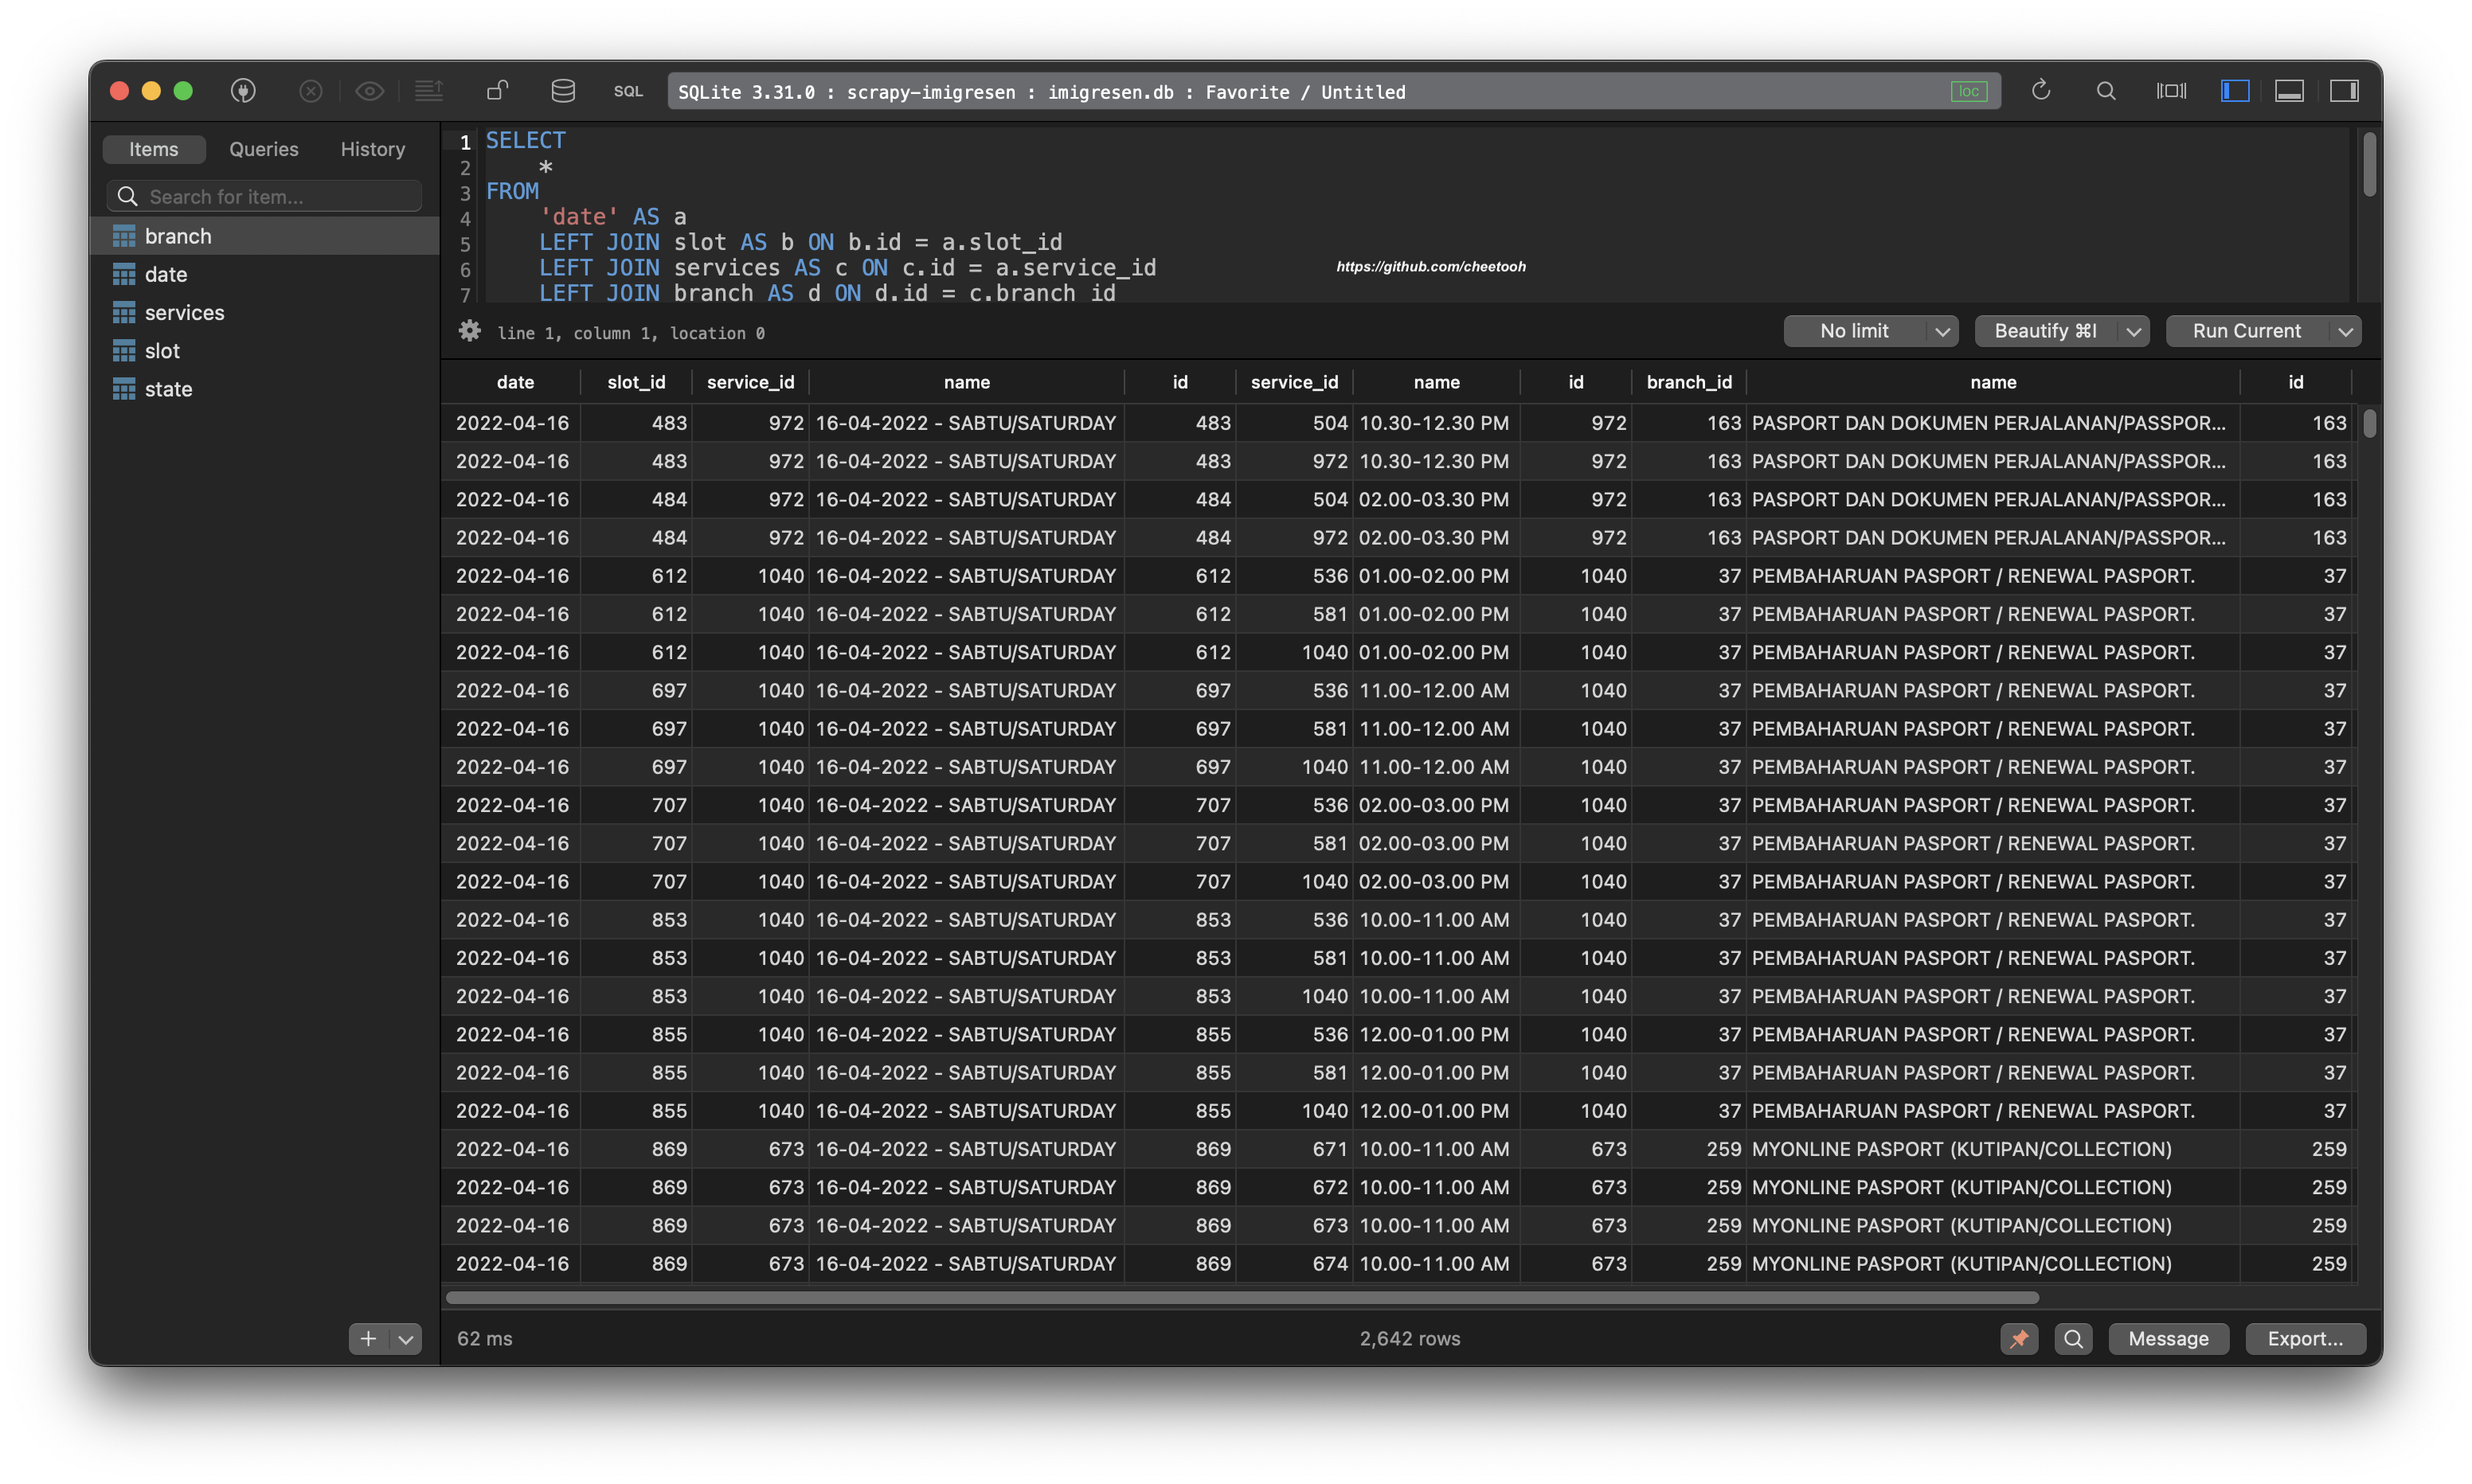Viewport: 2472px width, 1484px height.
Task: Click the LEFT JOIN services line
Action: point(848,268)
